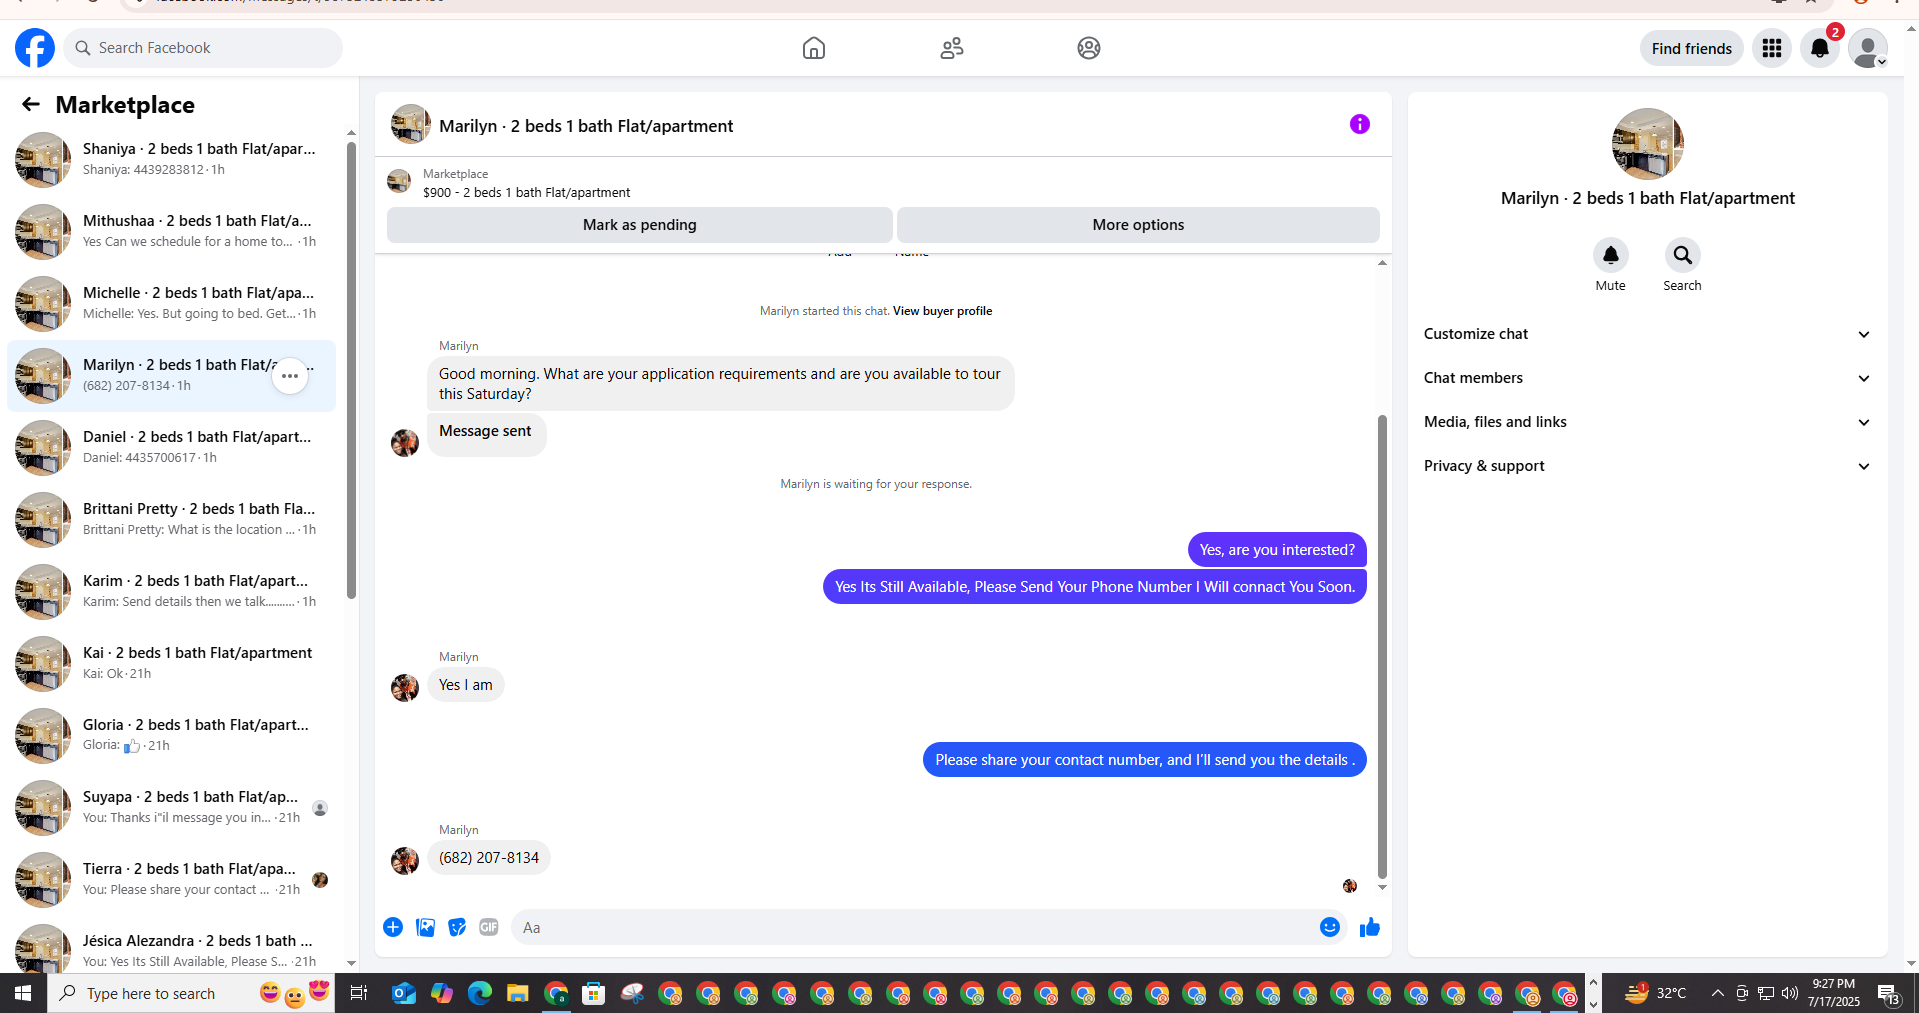Open File Explorer from the taskbar
The width and height of the screenshot is (1919, 1013).
click(x=517, y=993)
